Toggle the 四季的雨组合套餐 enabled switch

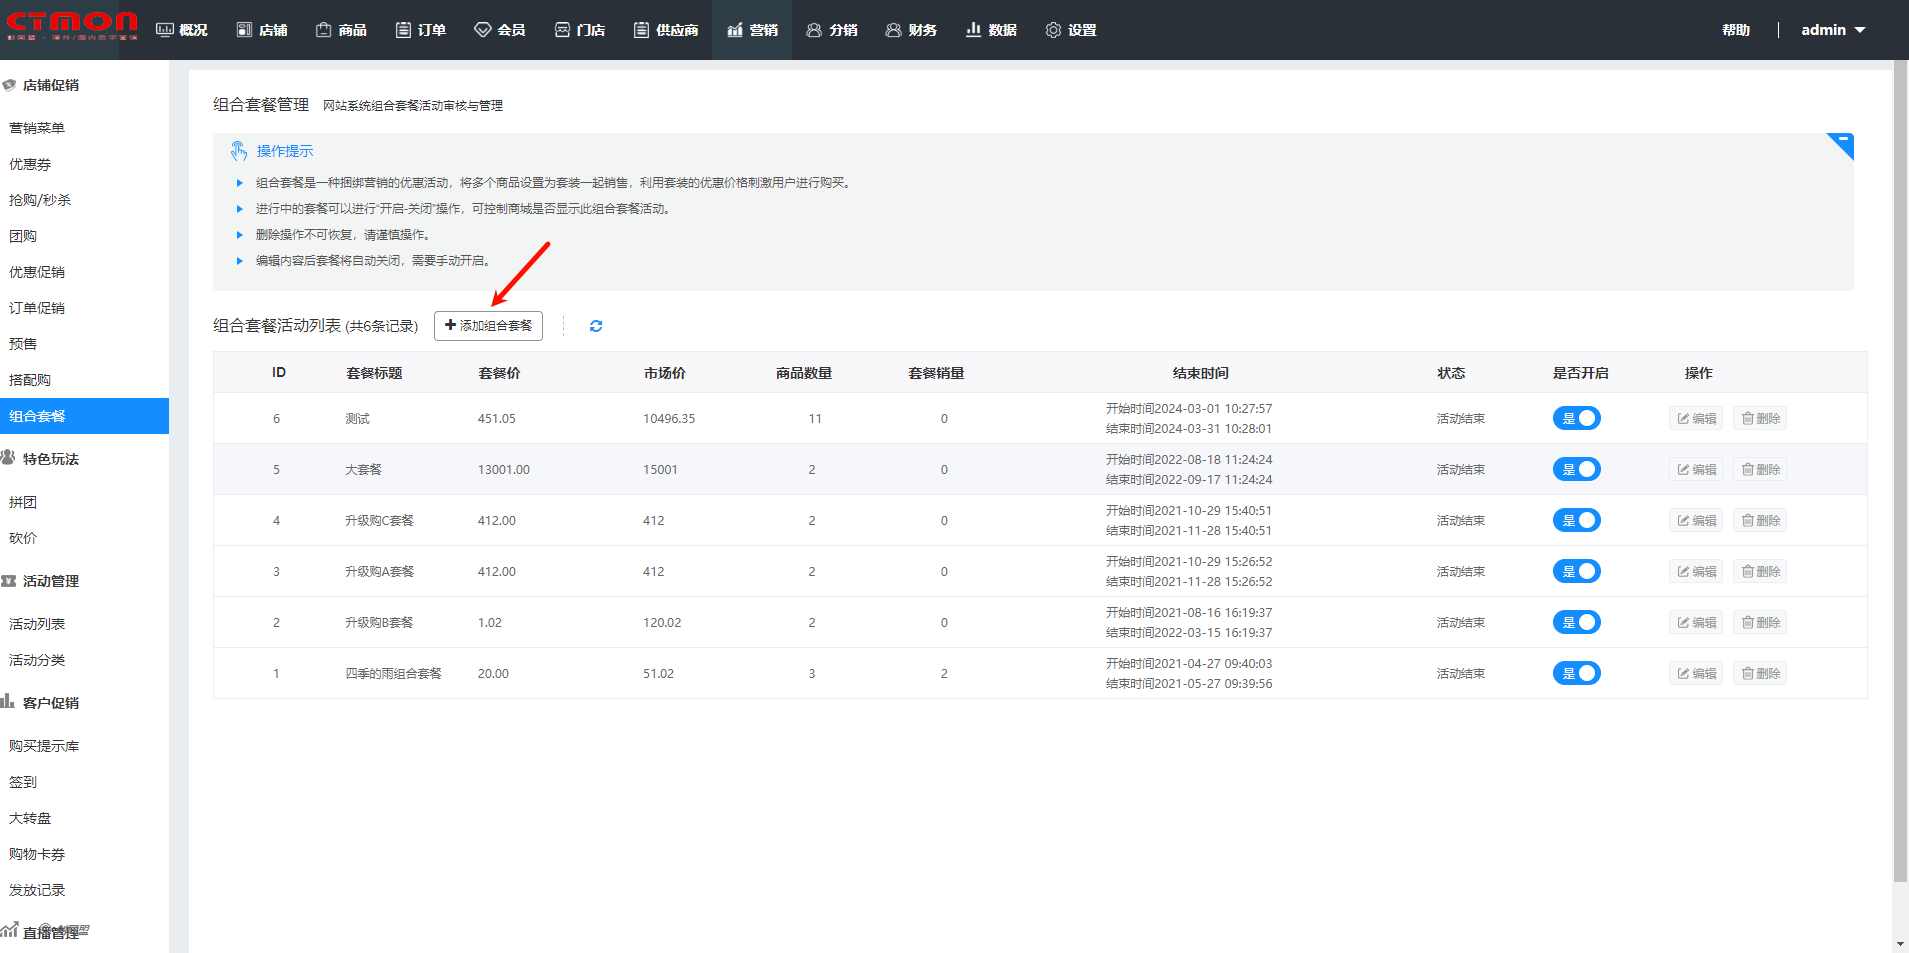[1576, 674]
